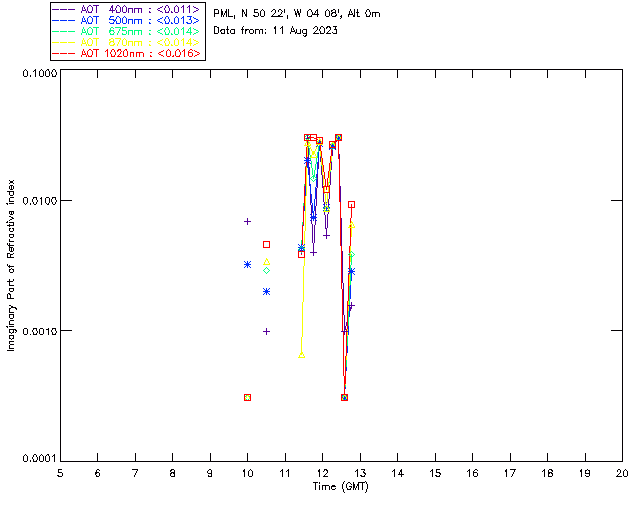Click the red dashed line sample in the legend
The image size is (640, 512).
pyautogui.click(x=64, y=53)
